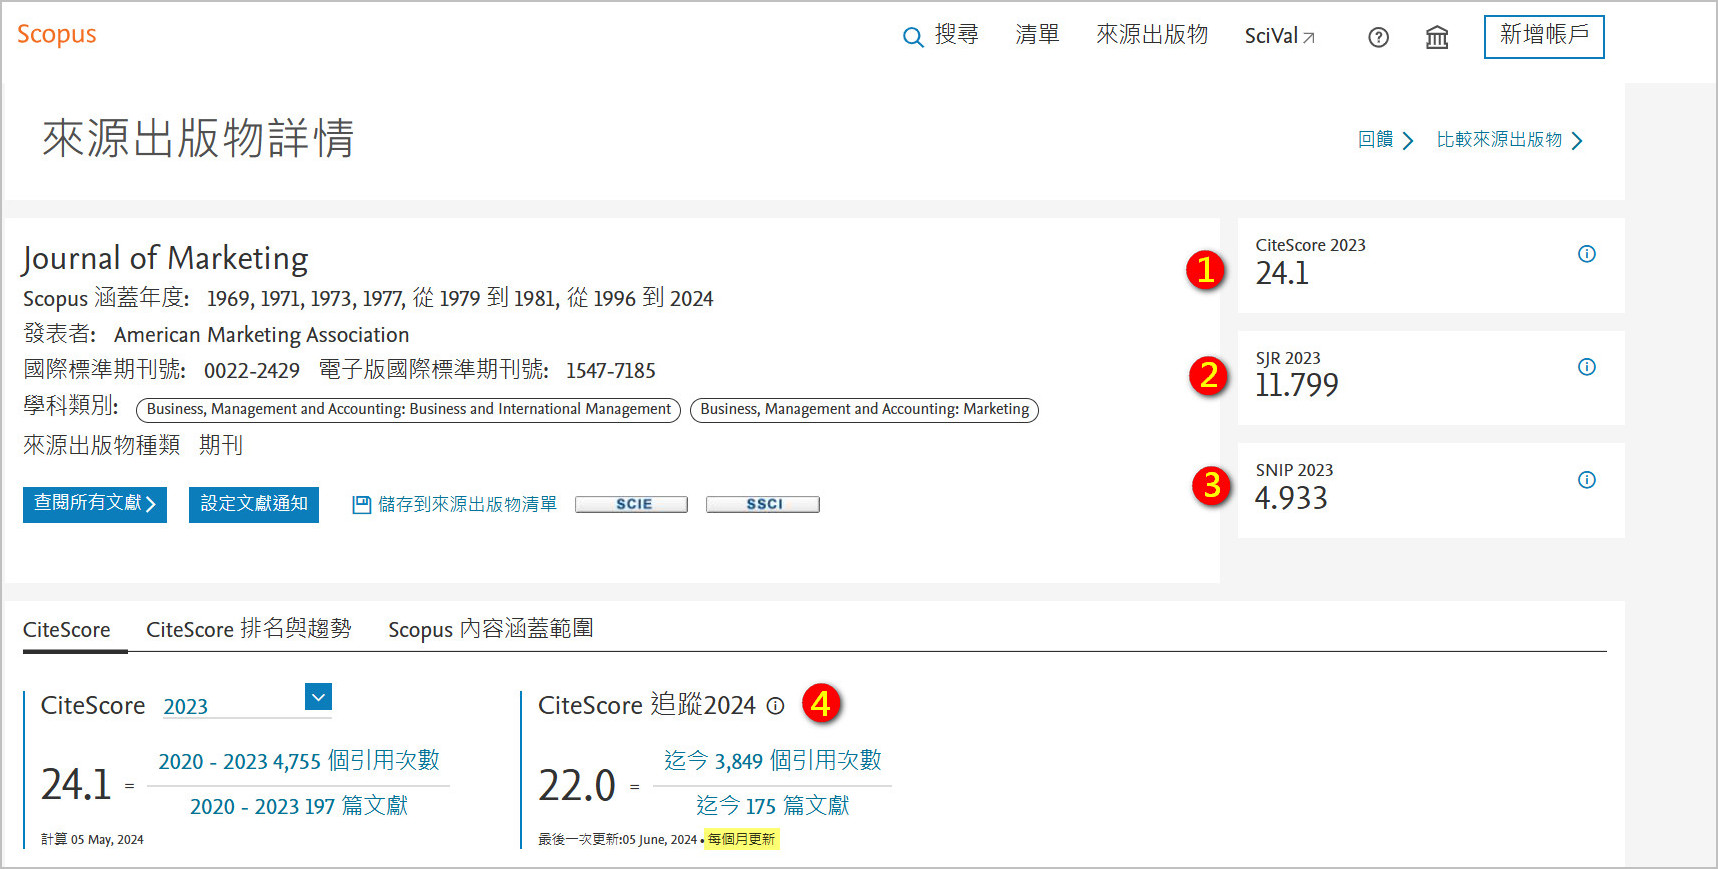The image size is (1718, 869).
Task: Click the CiteScore 追蹤2024 info icon
Action: tap(775, 706)
